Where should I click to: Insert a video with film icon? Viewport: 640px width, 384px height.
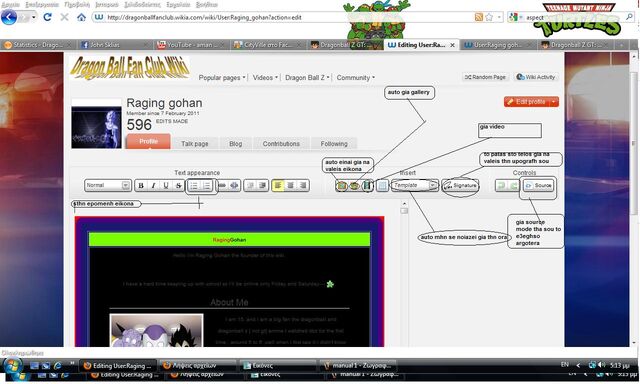click(368, 186)
